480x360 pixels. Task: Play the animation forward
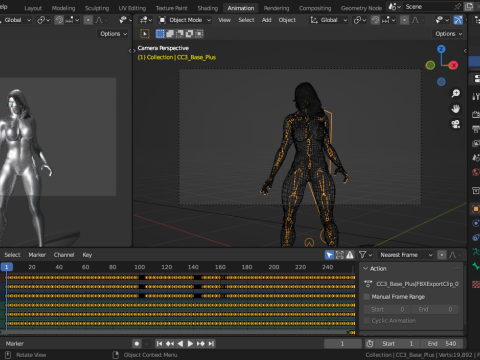point(190,344)
